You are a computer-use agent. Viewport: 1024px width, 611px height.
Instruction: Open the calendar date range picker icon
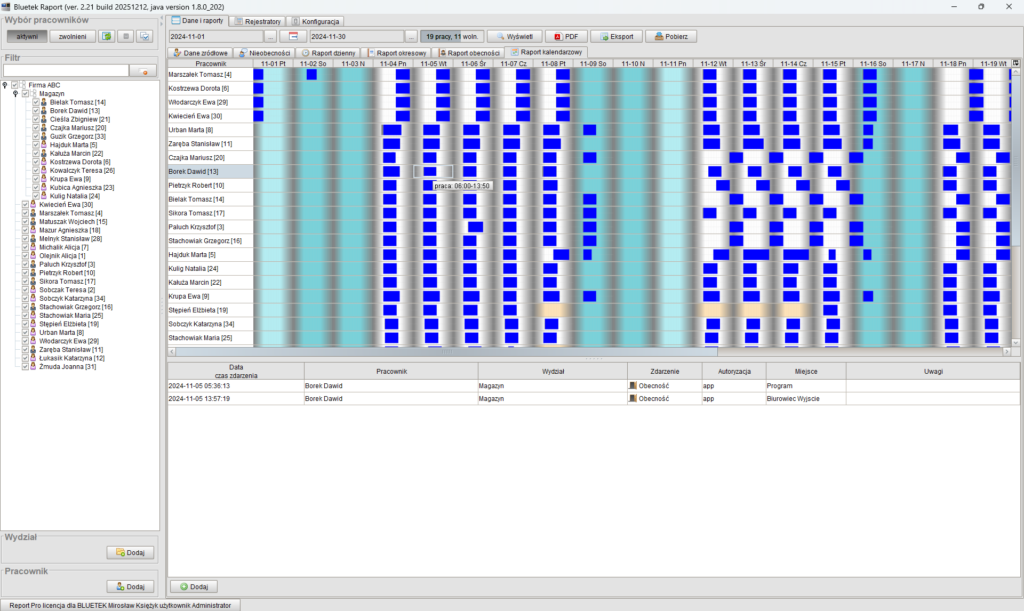click(x=294, y=36)
